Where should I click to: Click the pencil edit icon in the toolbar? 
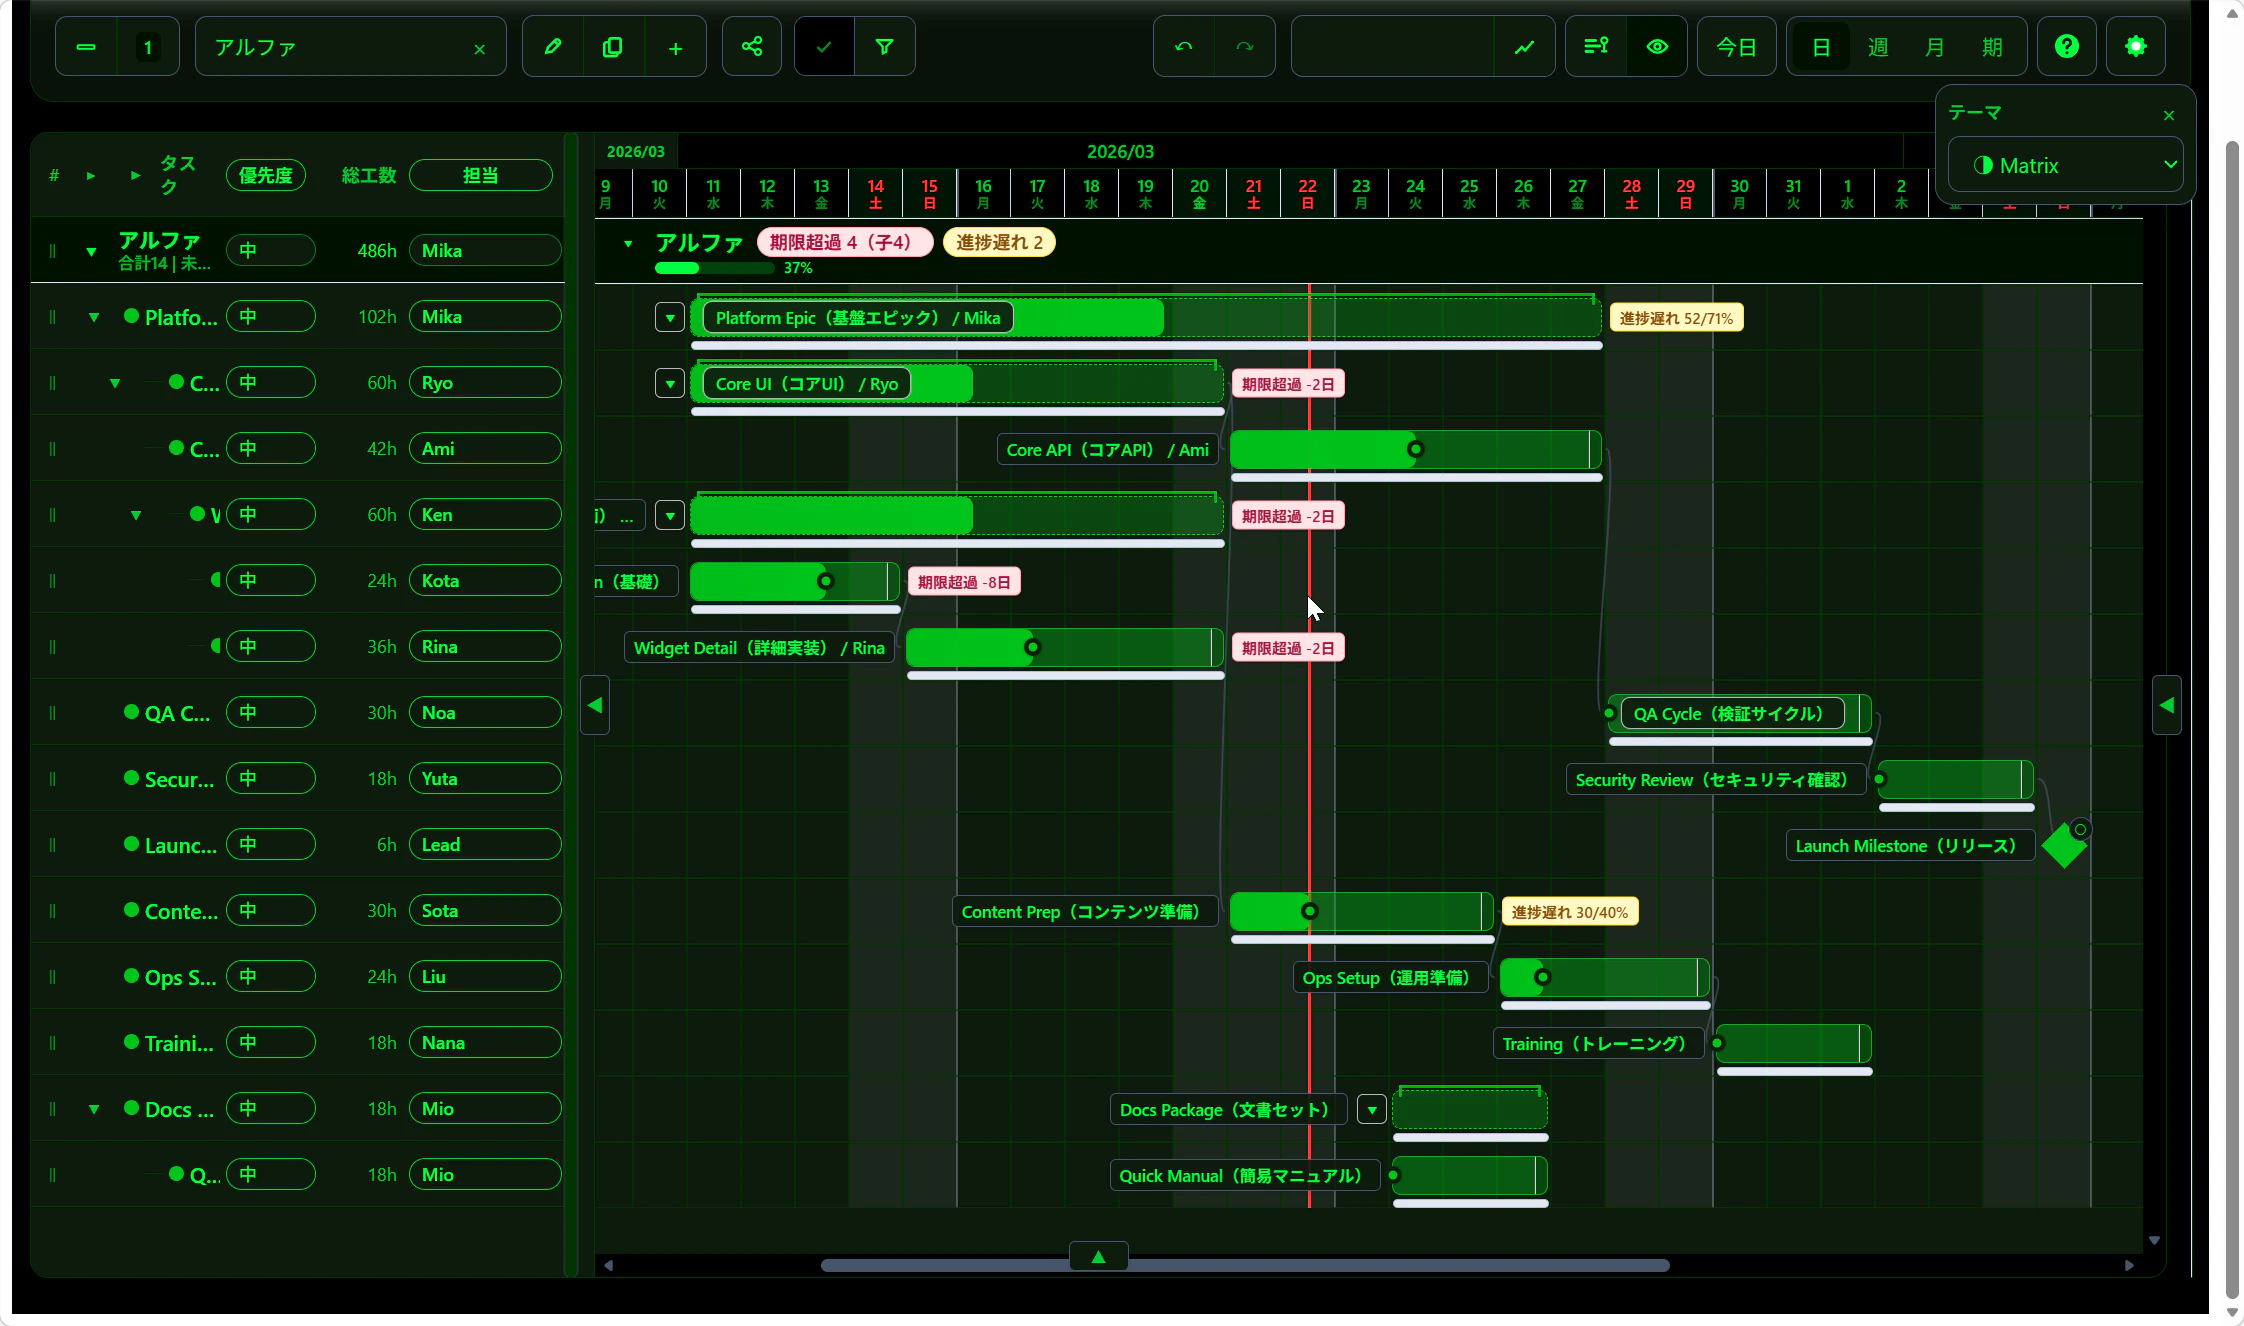(552, 47)
